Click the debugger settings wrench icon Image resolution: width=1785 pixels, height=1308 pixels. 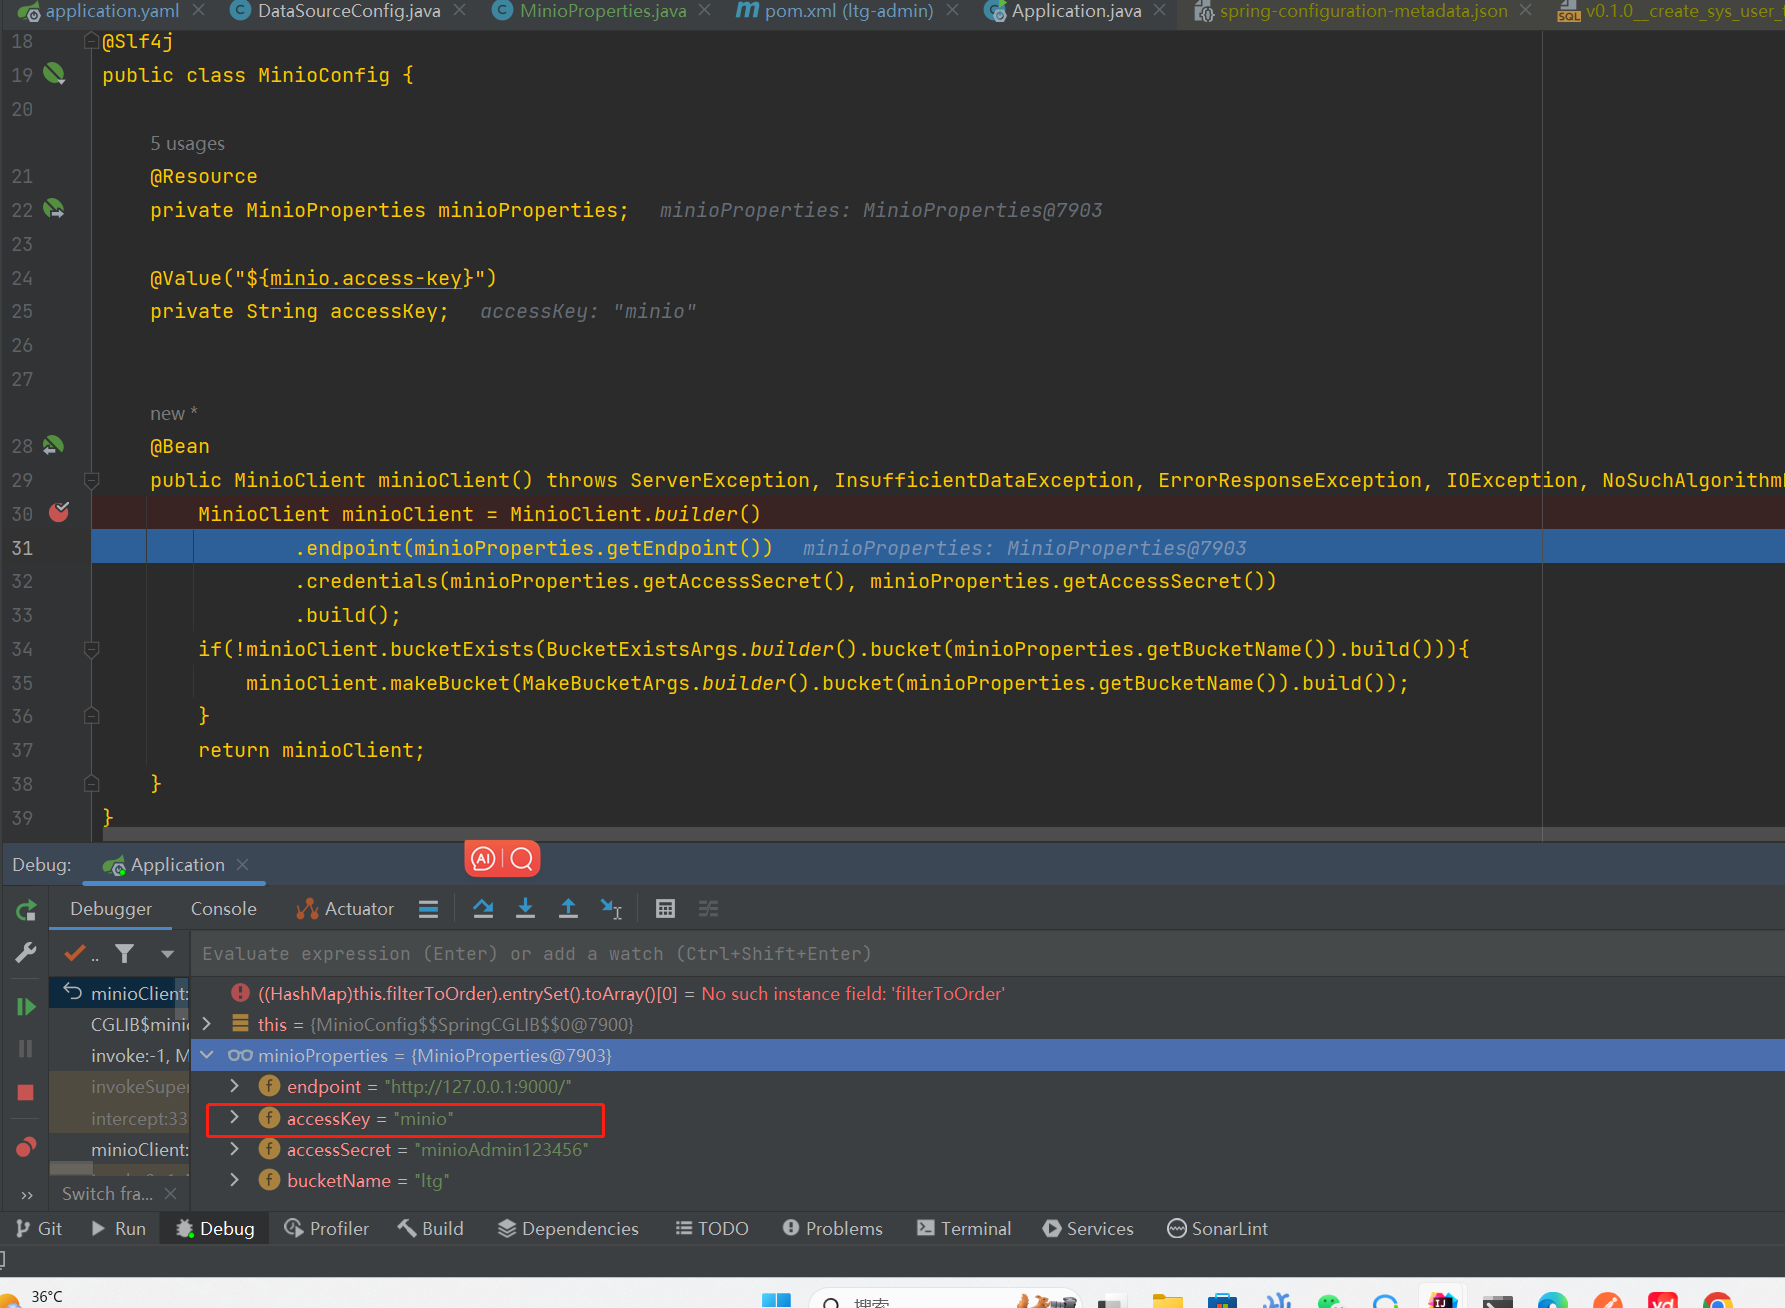(25, 952)
